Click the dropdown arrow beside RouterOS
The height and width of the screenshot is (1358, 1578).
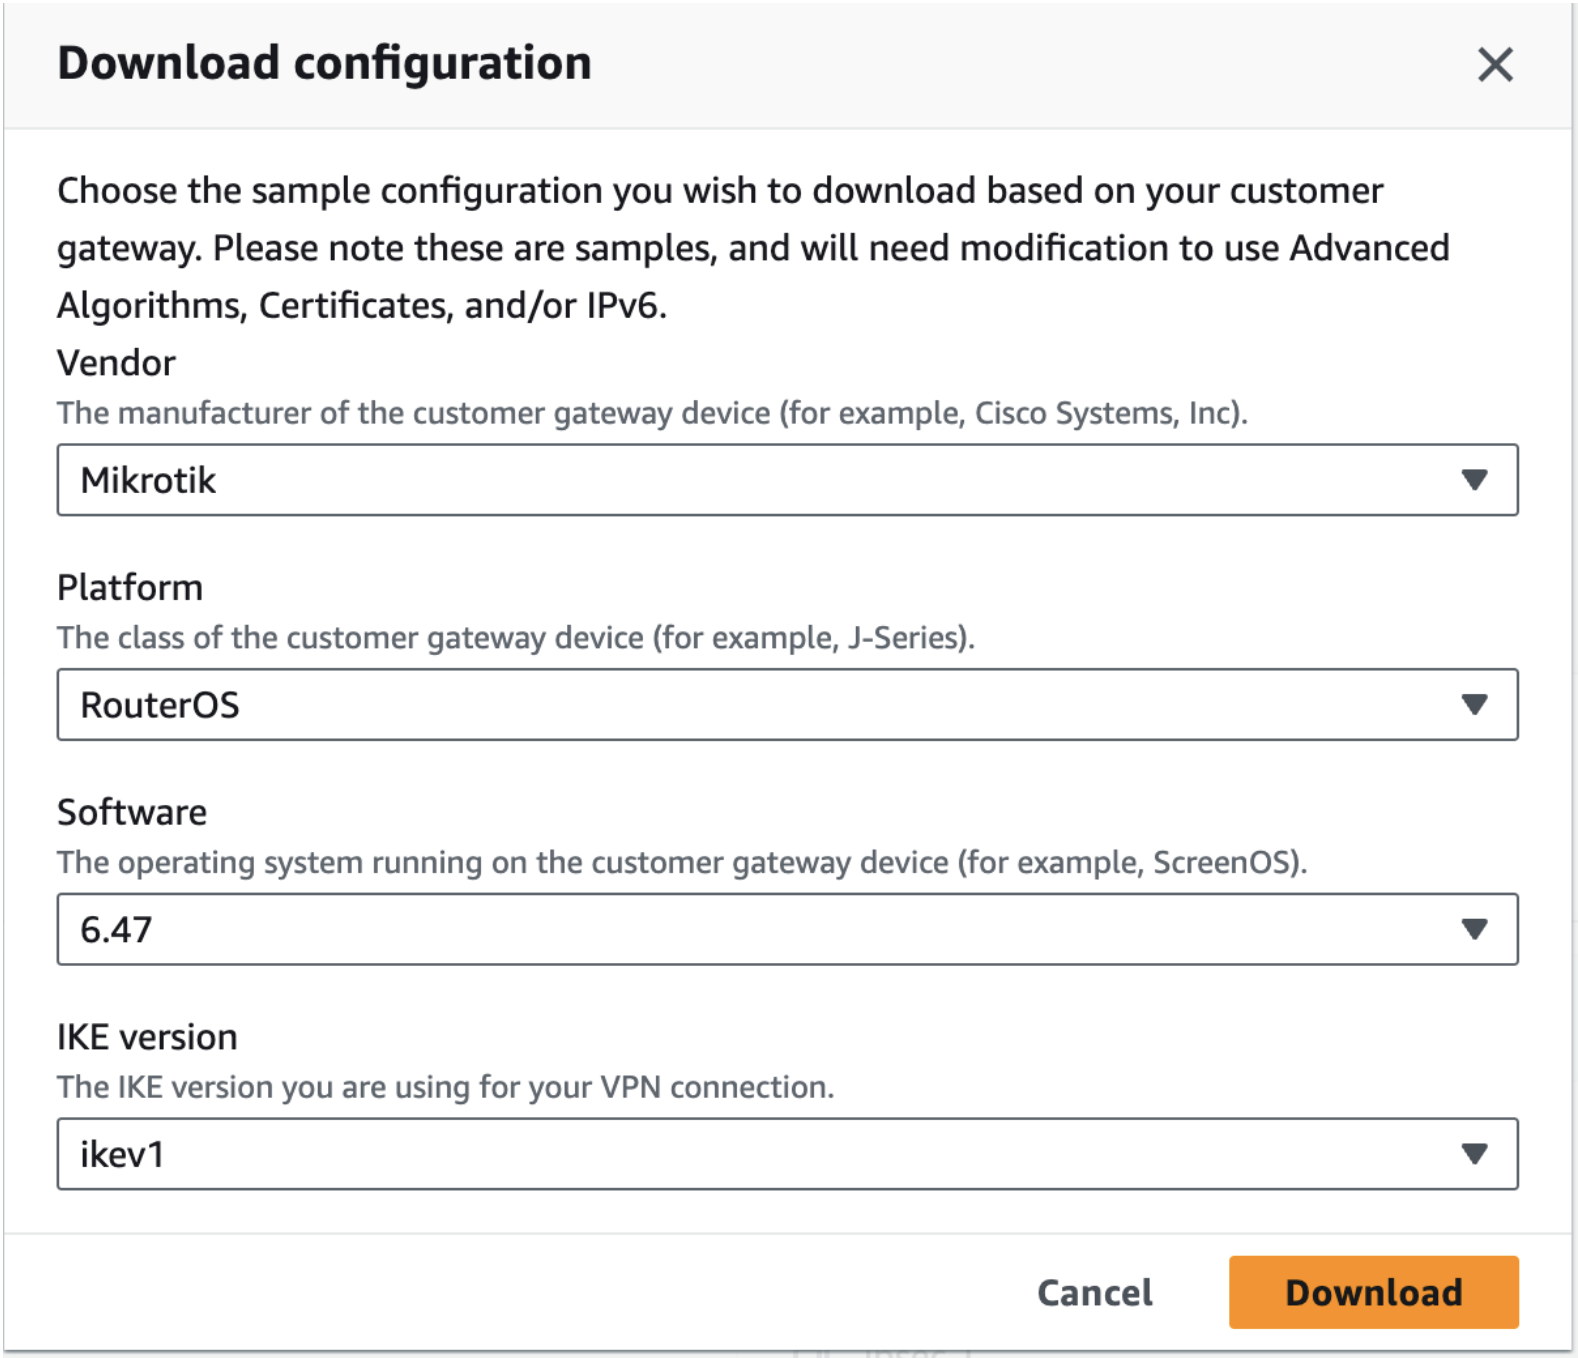[x=1474, y=705]
